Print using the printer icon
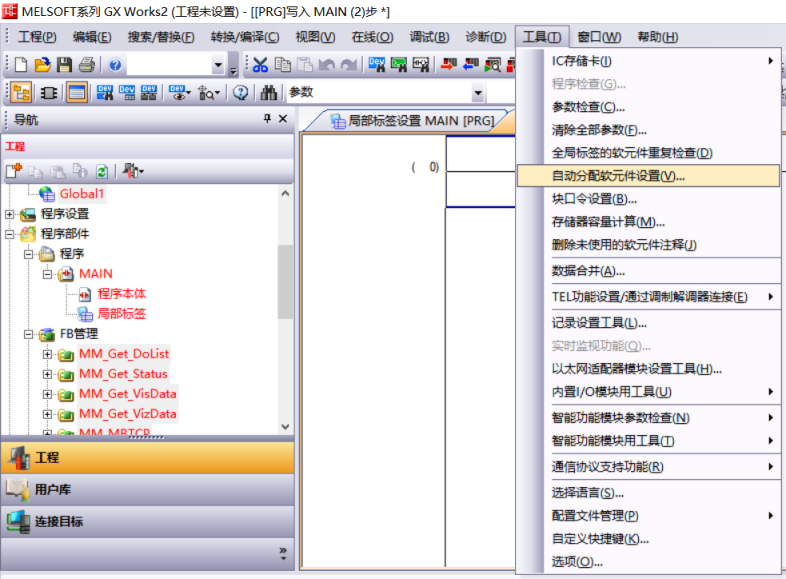This screenshot has height=579, width=786. click(x=87, y=65)
